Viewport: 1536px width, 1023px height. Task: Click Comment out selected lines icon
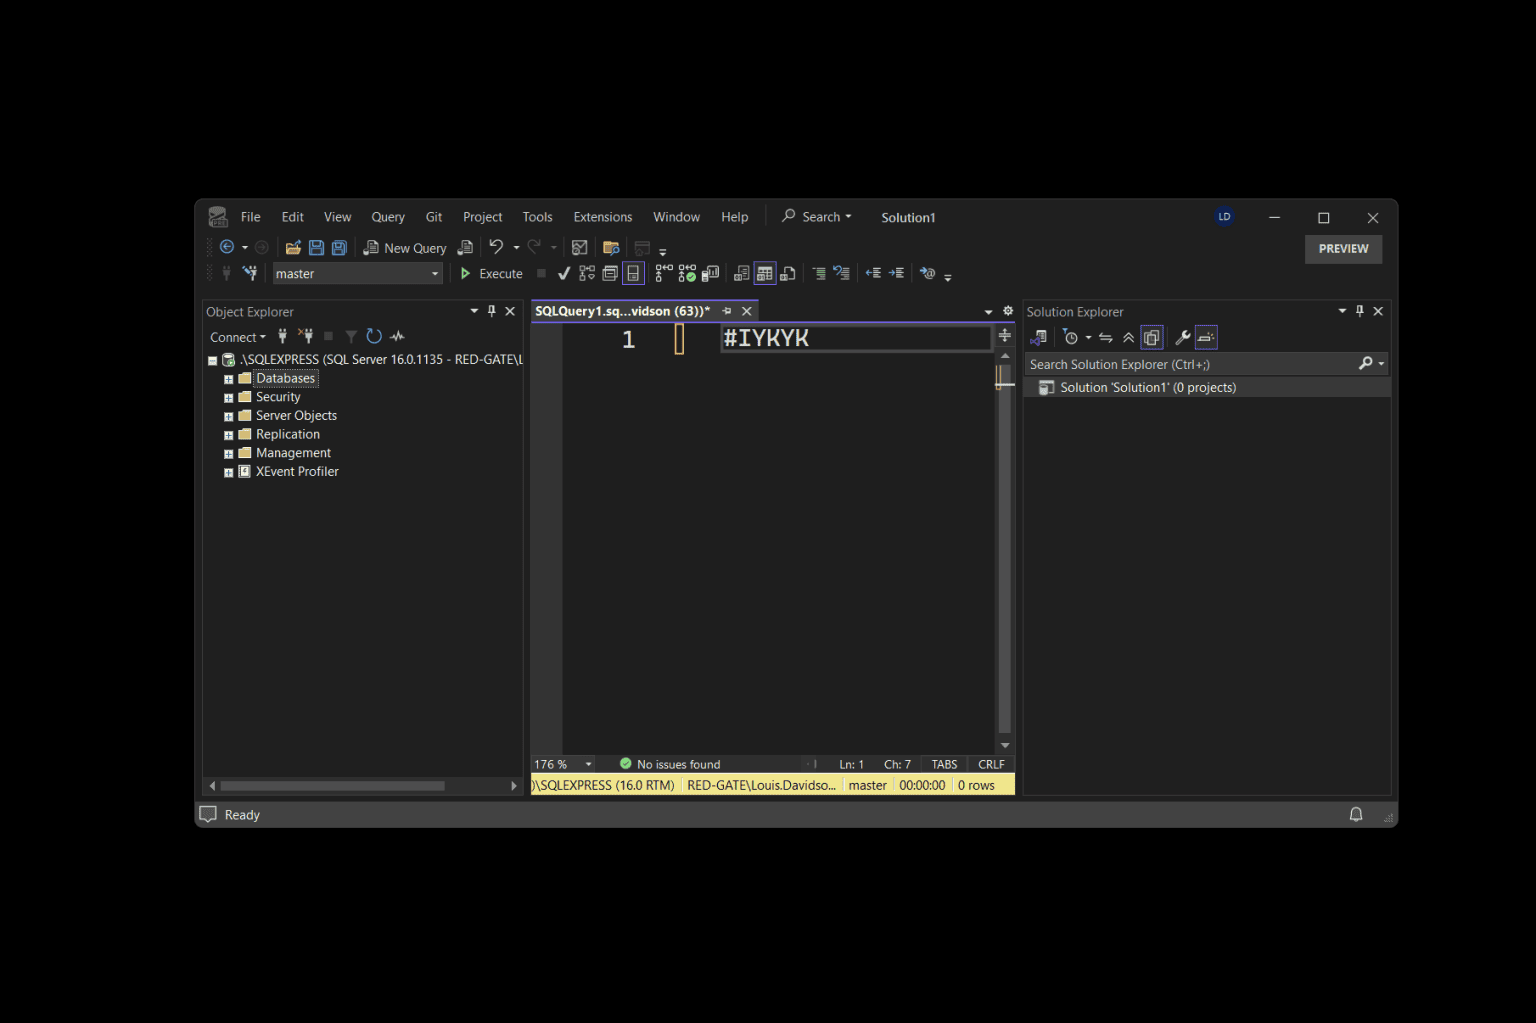click(x=818, y=274)
